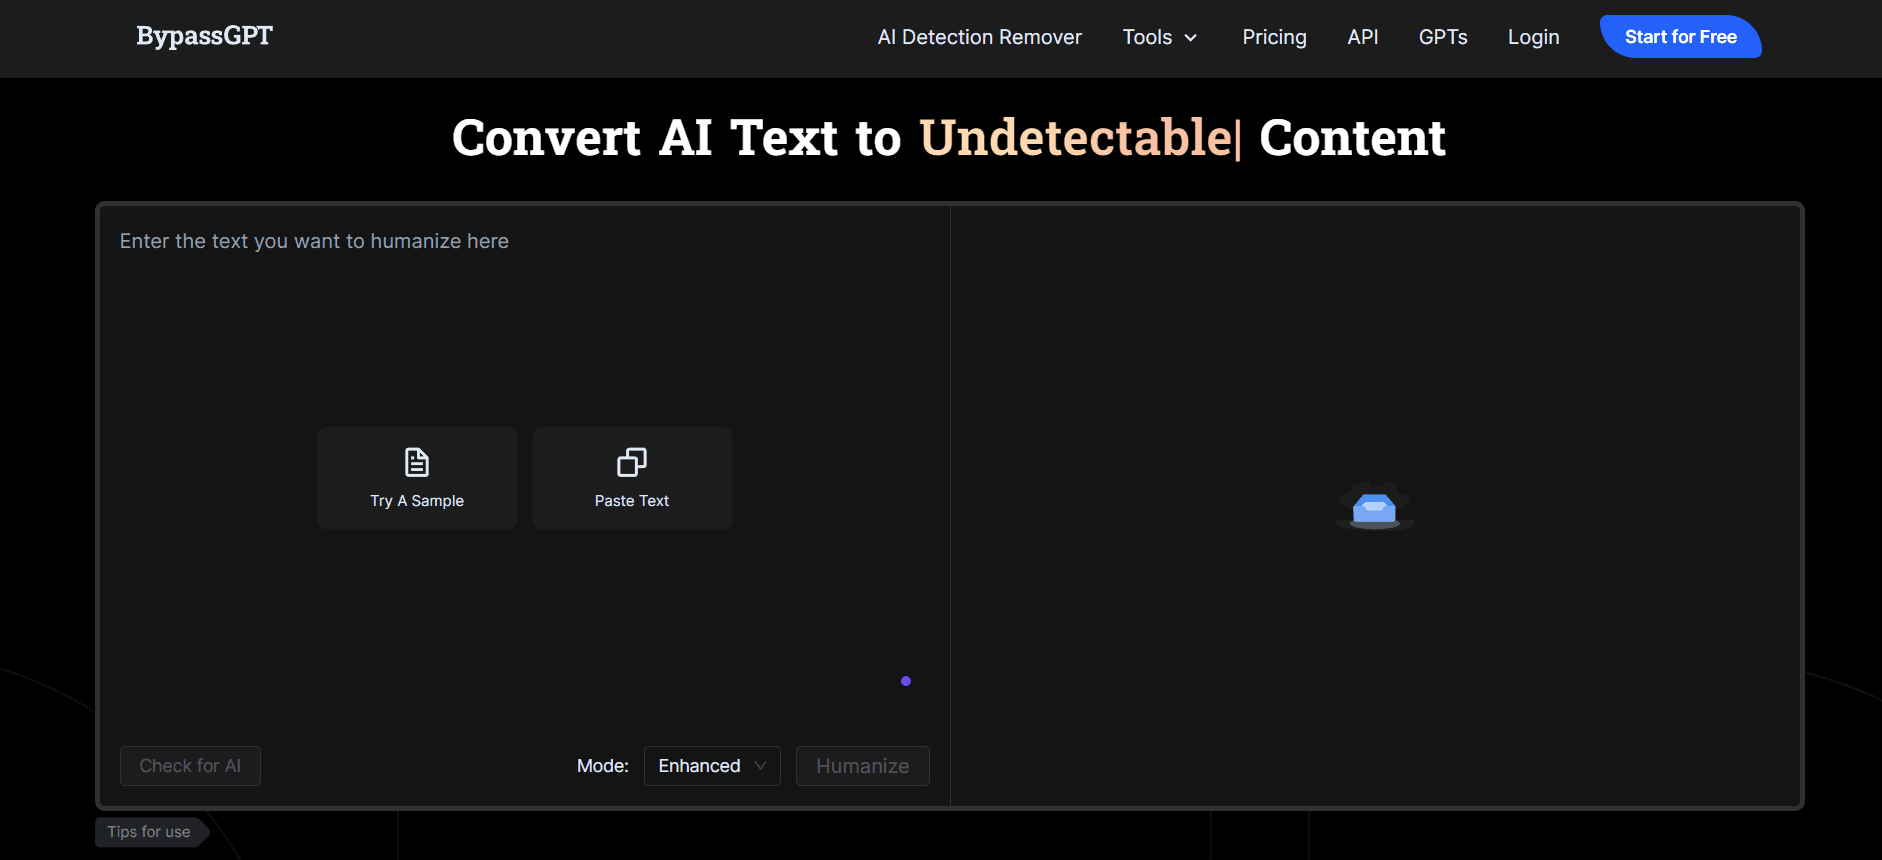
Task: Click the orange Undetectable headline word
Action: pyautogui.click(x=1075, y=138)
